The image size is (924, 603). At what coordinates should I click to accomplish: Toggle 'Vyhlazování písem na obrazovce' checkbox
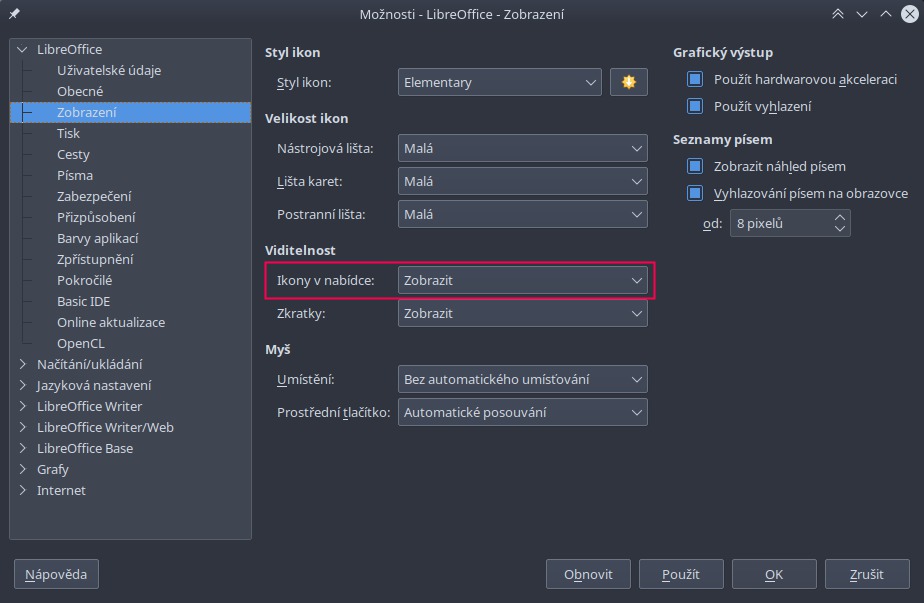click(x=695, y=193)
